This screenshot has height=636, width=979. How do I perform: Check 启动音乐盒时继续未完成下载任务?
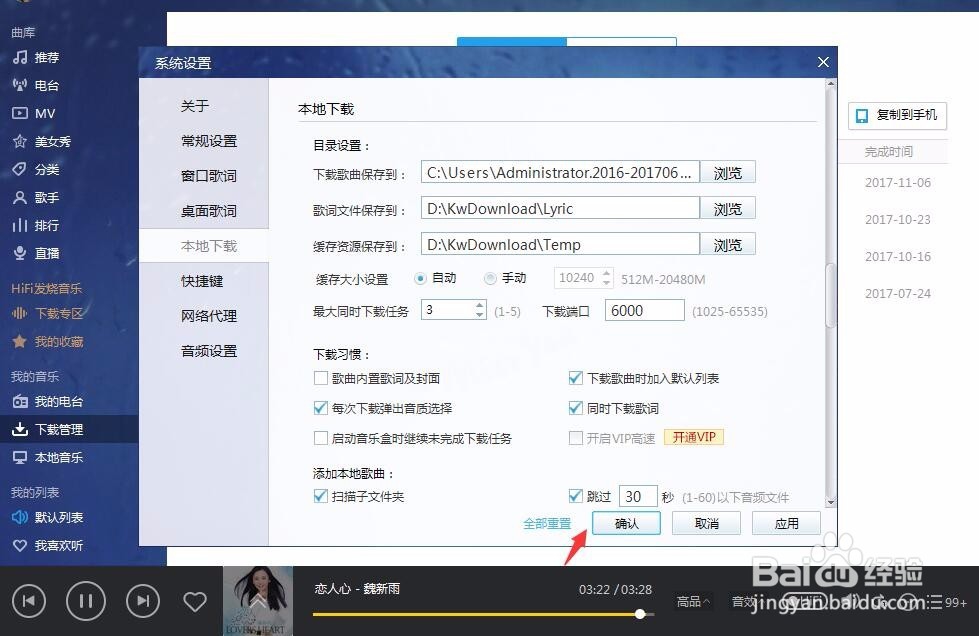click(321, 438)
